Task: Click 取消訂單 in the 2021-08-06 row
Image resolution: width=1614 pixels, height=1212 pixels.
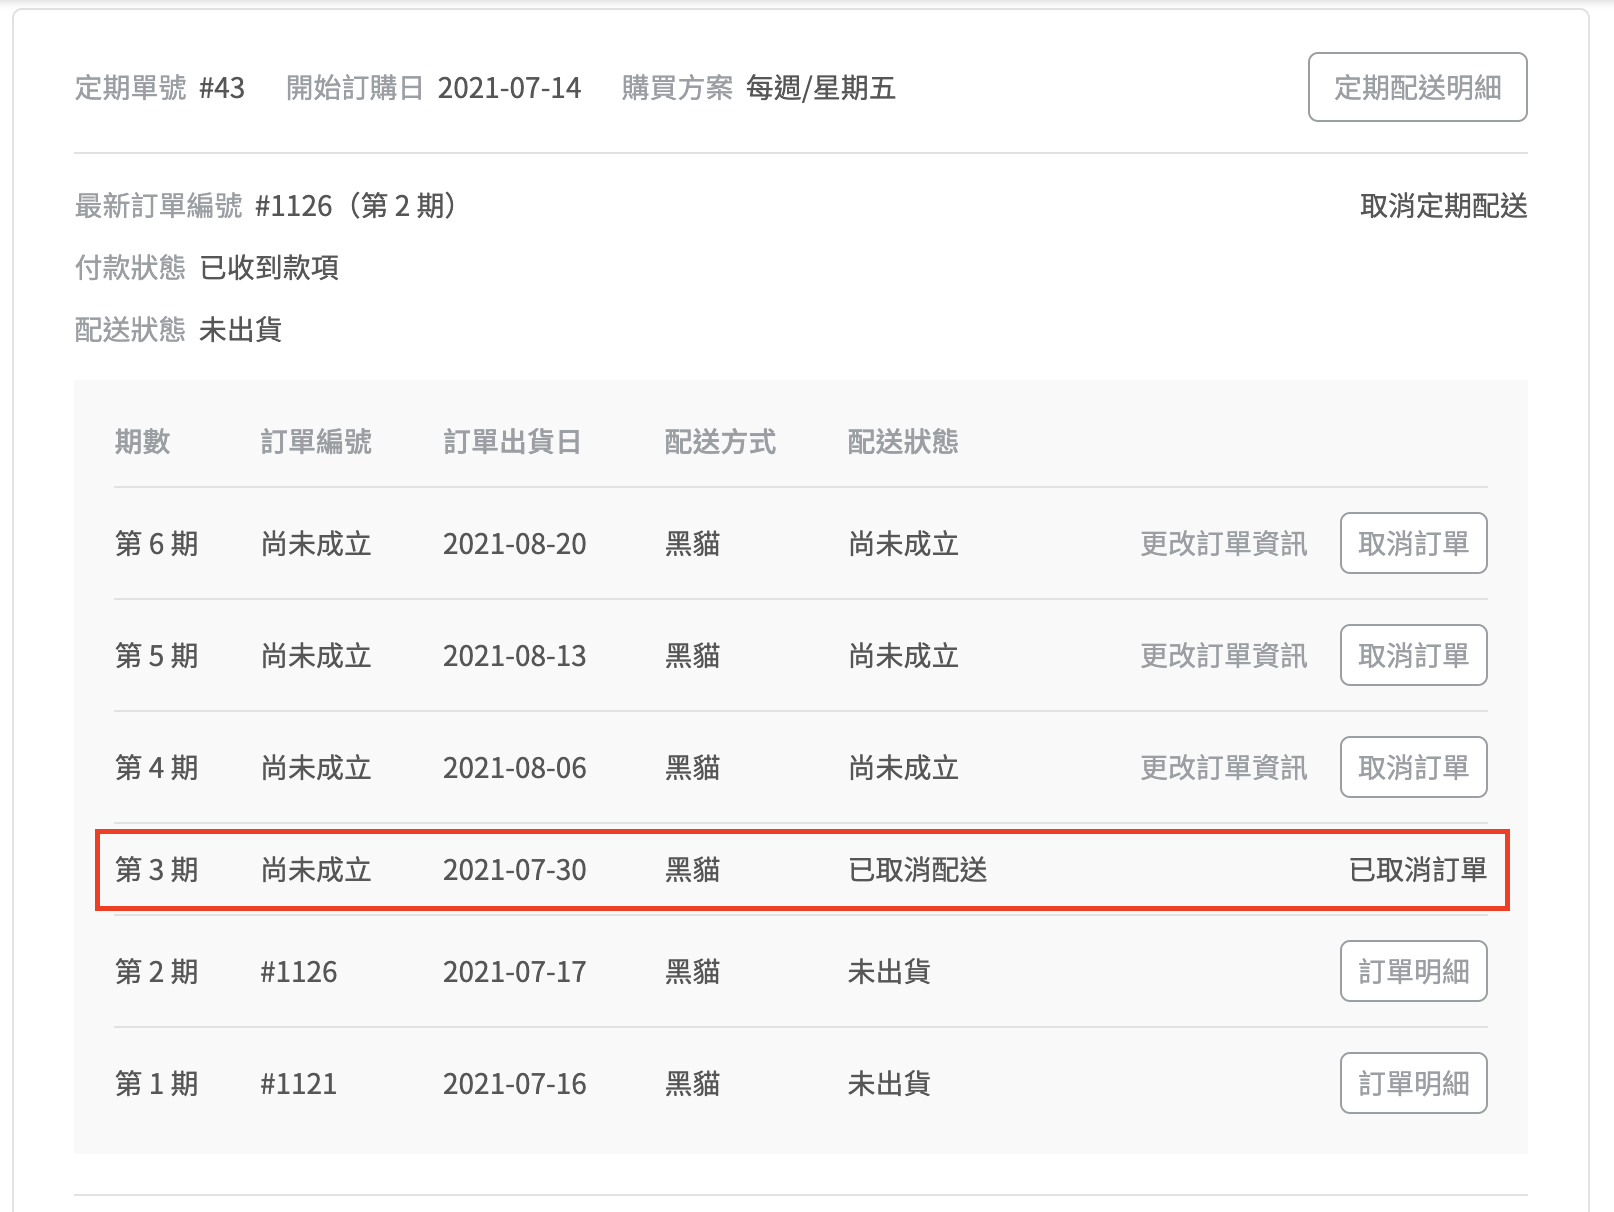Action: pos(1413,768)
